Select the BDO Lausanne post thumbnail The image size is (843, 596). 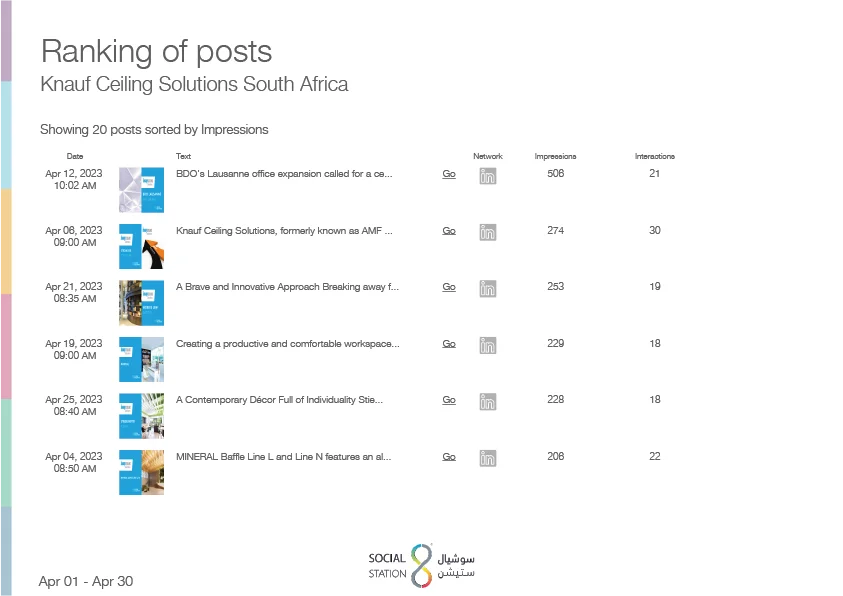pos(141,190)
